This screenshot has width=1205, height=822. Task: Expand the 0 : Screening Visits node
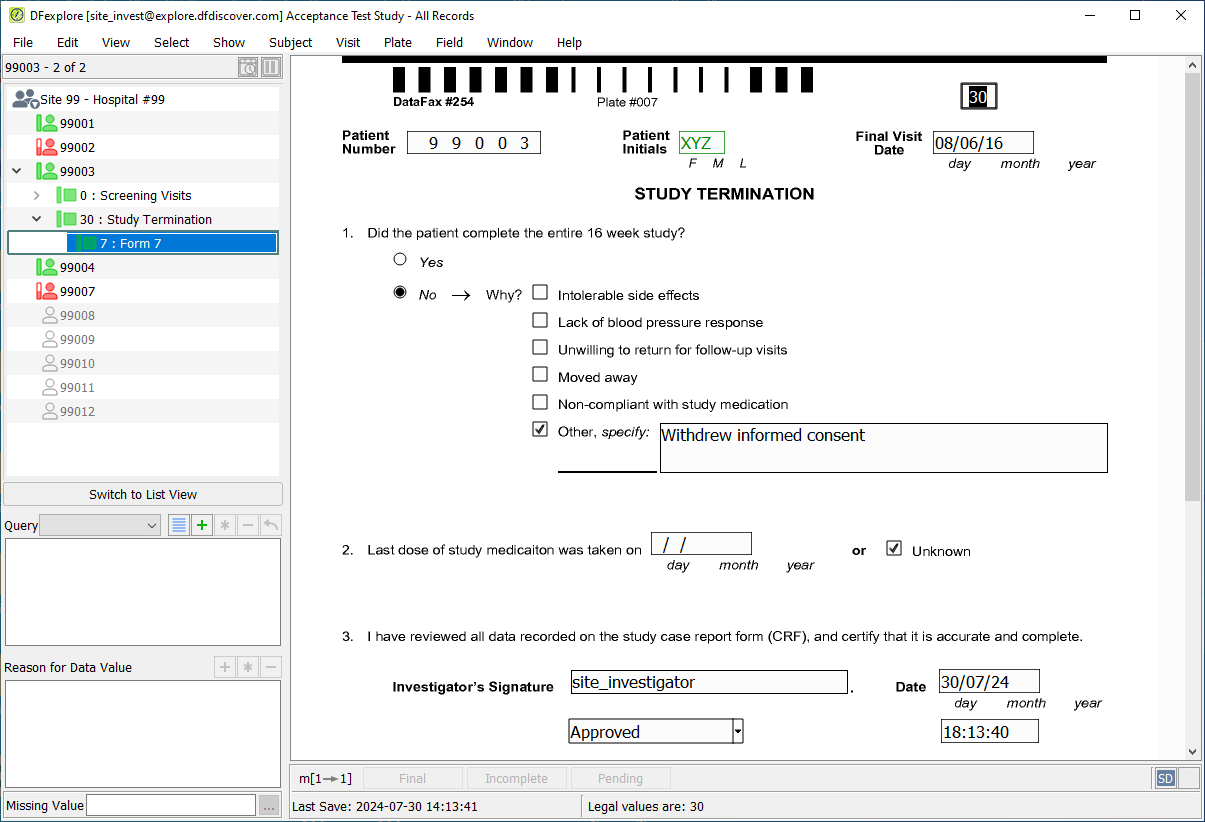coord(37,196)
